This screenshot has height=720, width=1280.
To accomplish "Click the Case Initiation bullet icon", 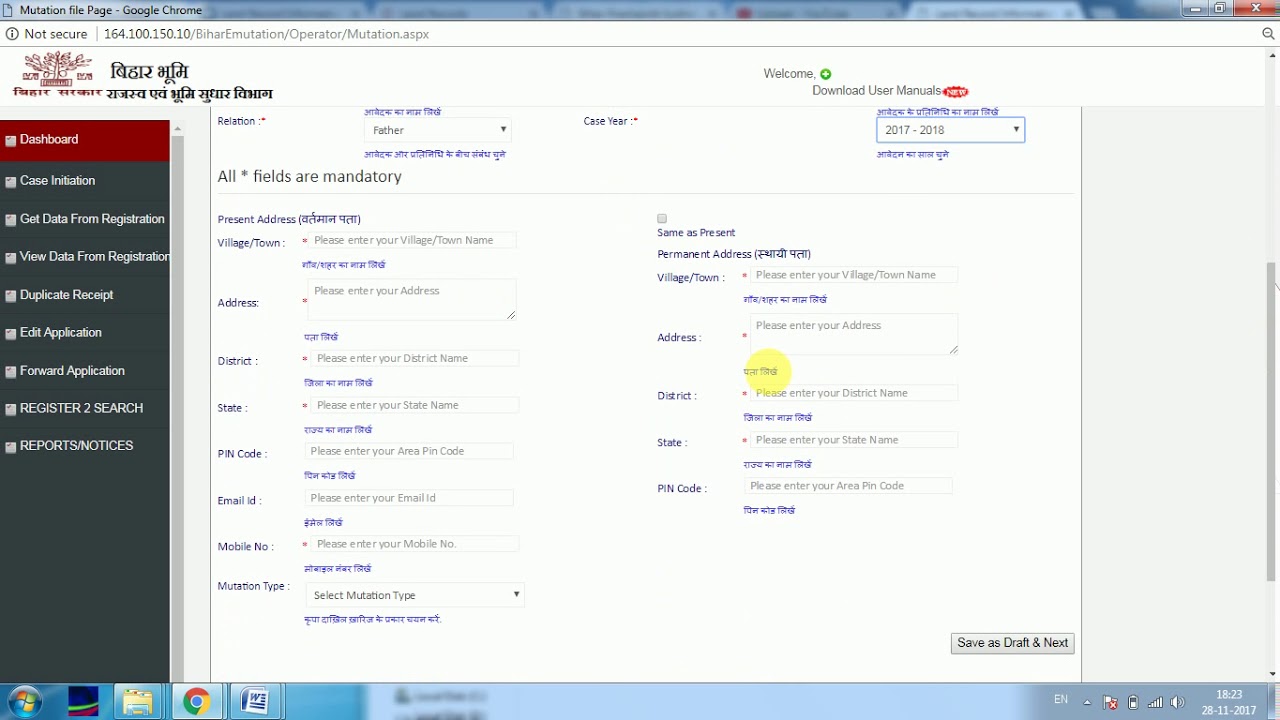I will click(11, 182).
